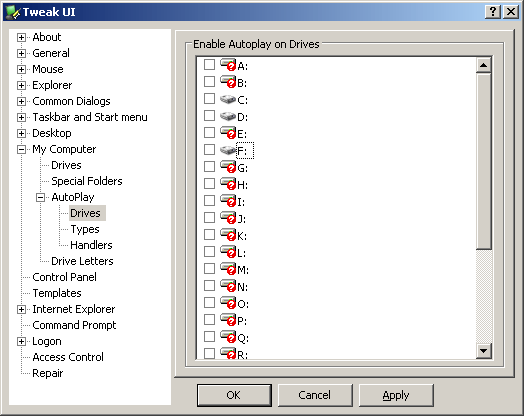Open the Special Folders page
Image resolution: width=524 pixels, height=416 pixels.
pos(87,181)
